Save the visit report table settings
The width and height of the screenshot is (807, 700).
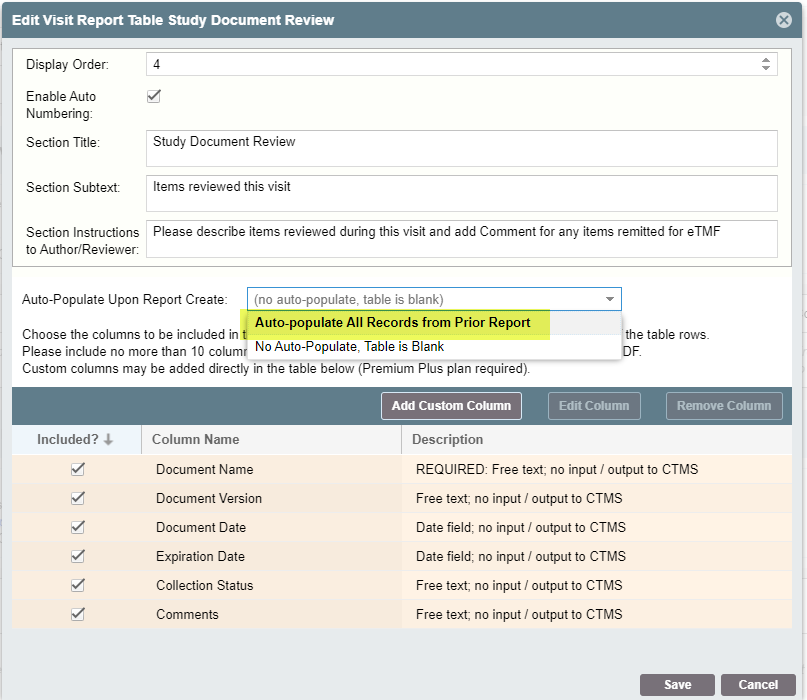(x=677, y=685)
